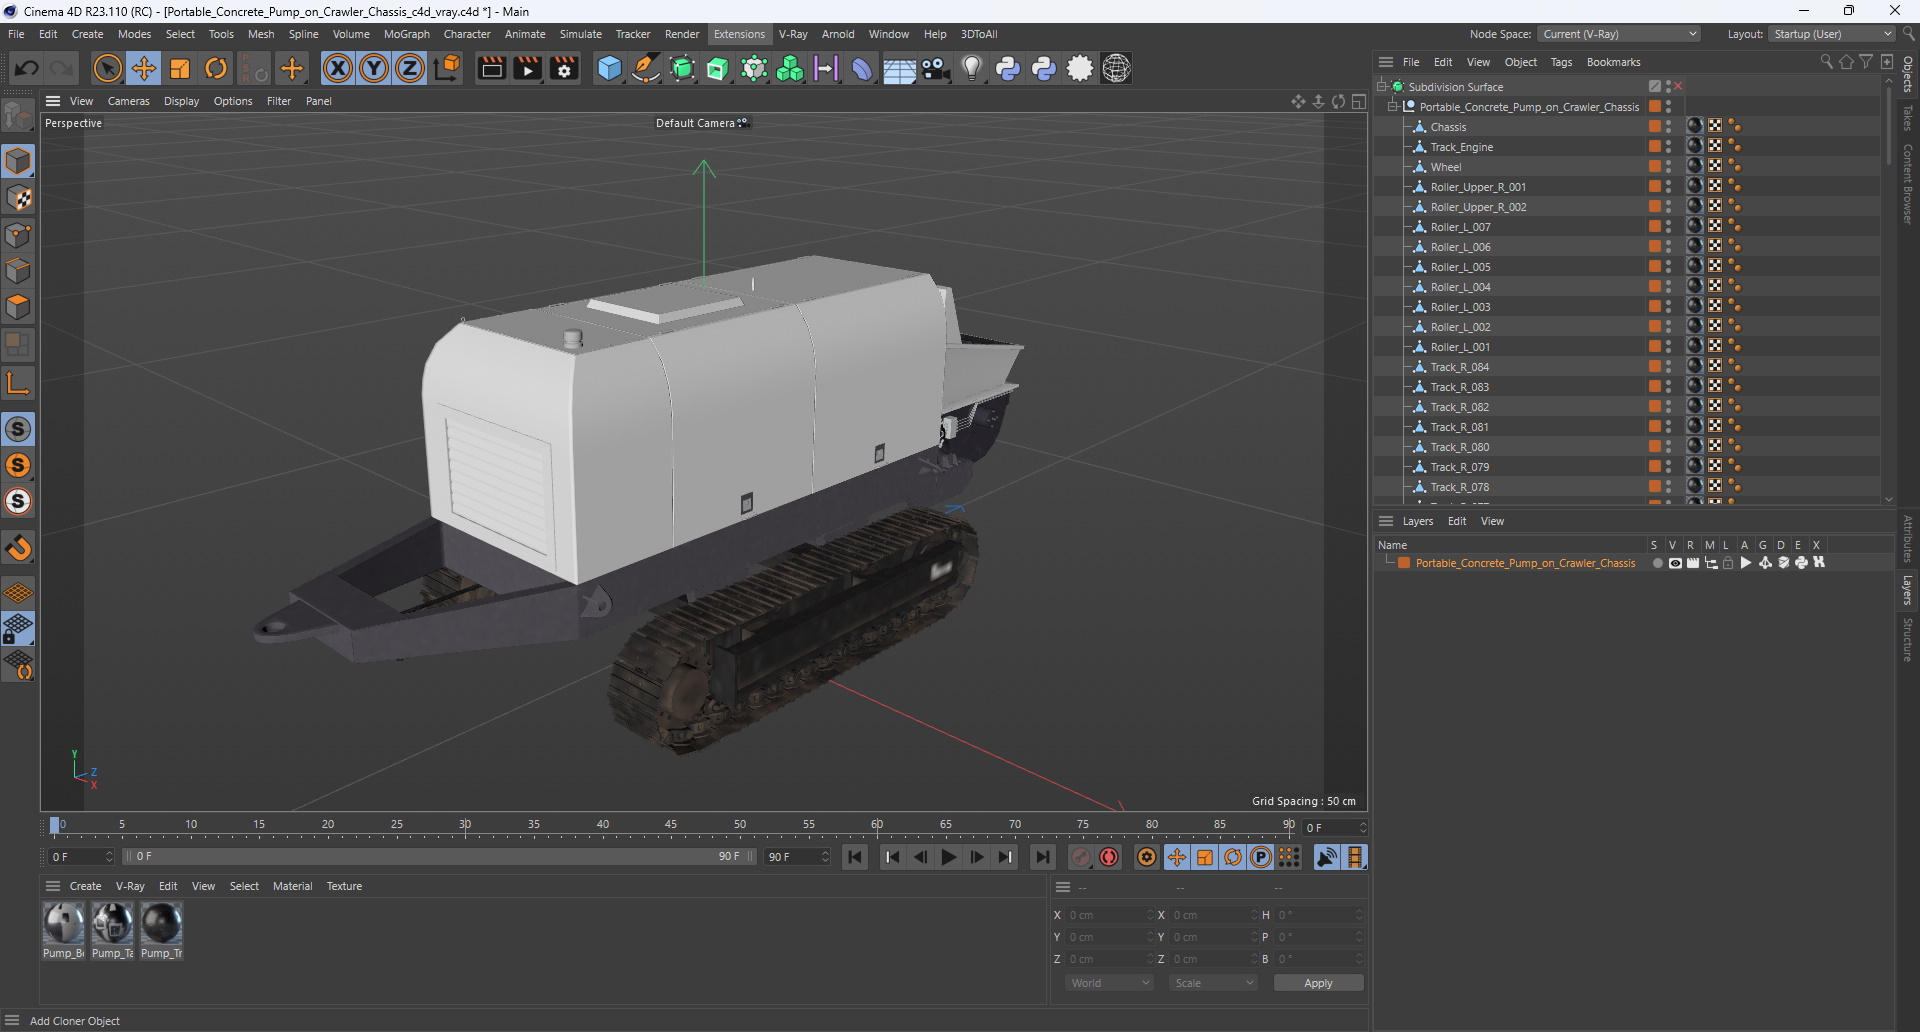1920x1032 pixels.
Task: Go to start of animation
Action: [855, 857]
